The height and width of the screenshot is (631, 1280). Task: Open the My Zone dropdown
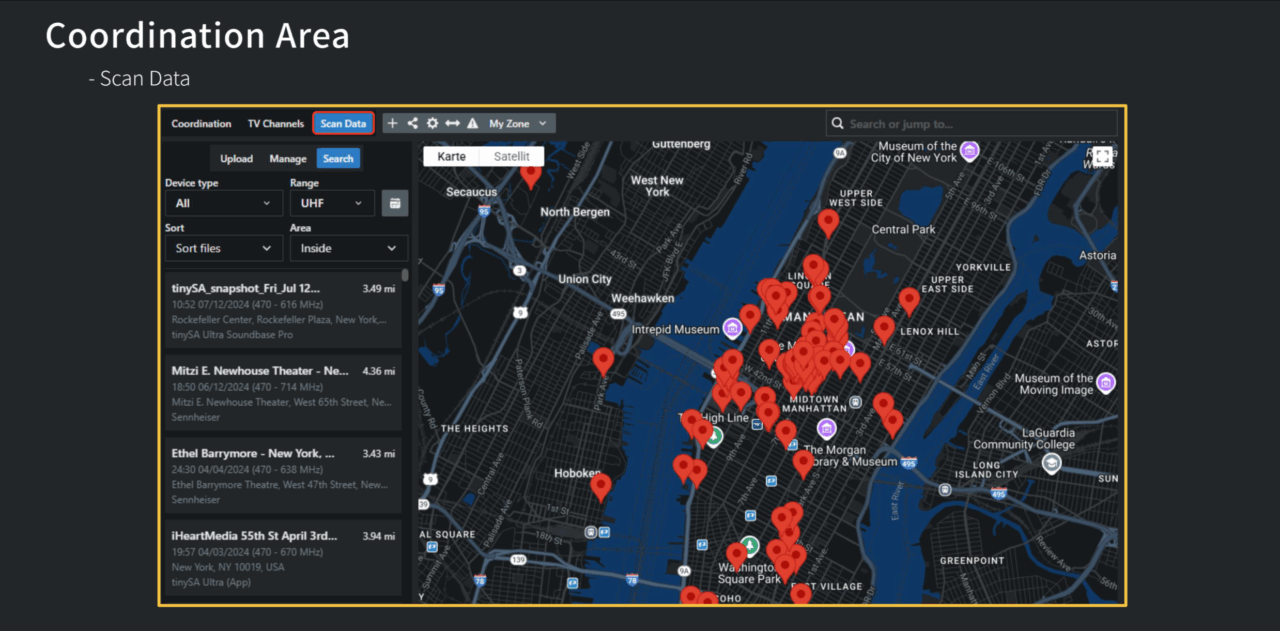[518, 124]
